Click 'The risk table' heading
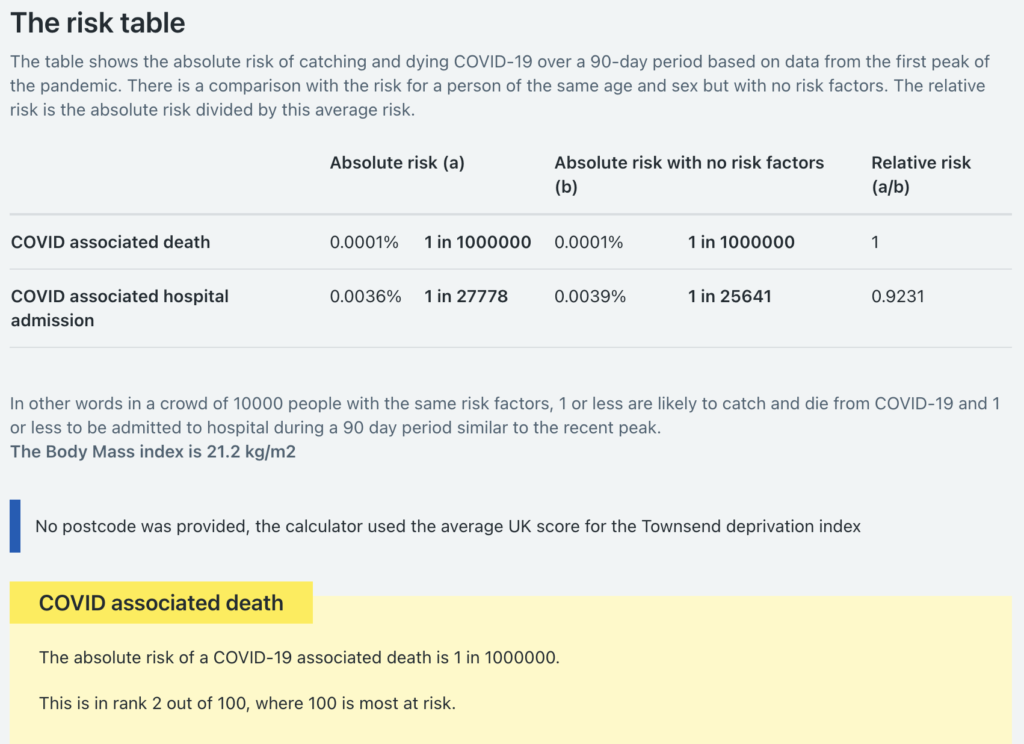1024x744 pixels. click(98, 23)
